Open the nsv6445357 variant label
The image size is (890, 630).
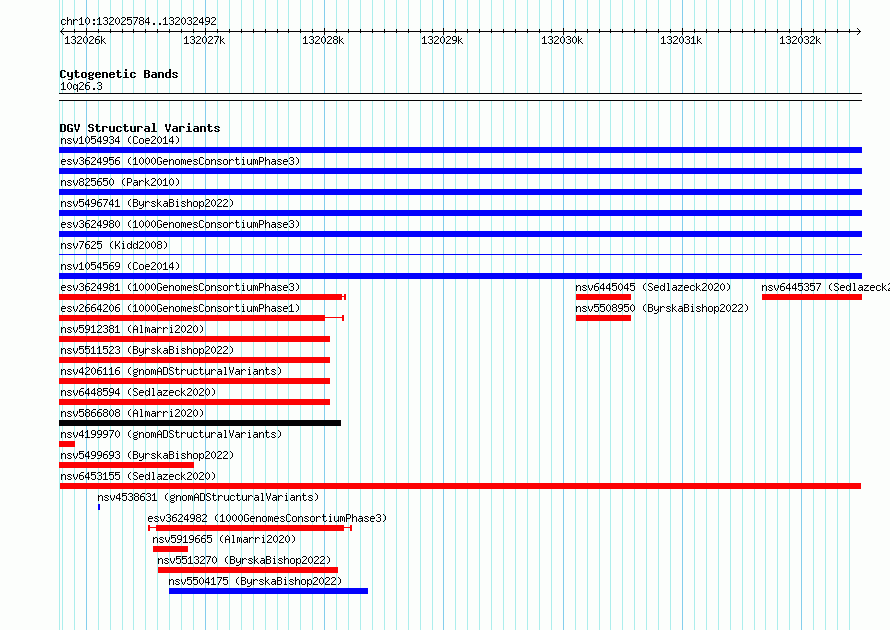coord(825,287)
